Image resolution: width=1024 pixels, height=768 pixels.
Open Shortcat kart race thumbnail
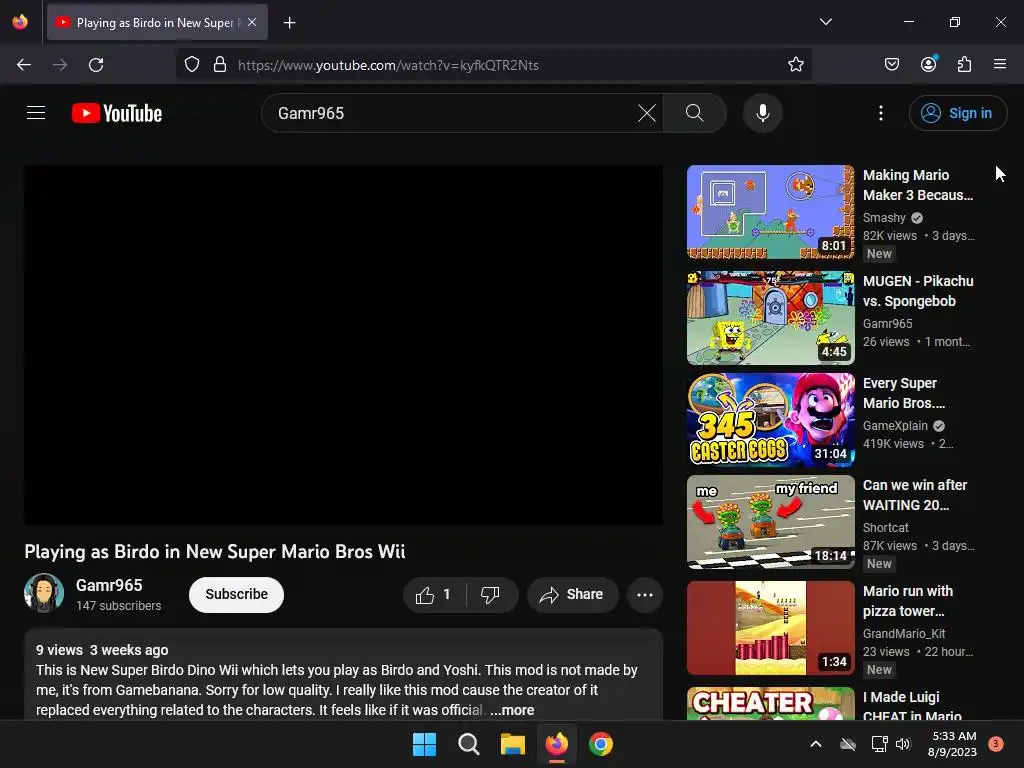(771, 522)
